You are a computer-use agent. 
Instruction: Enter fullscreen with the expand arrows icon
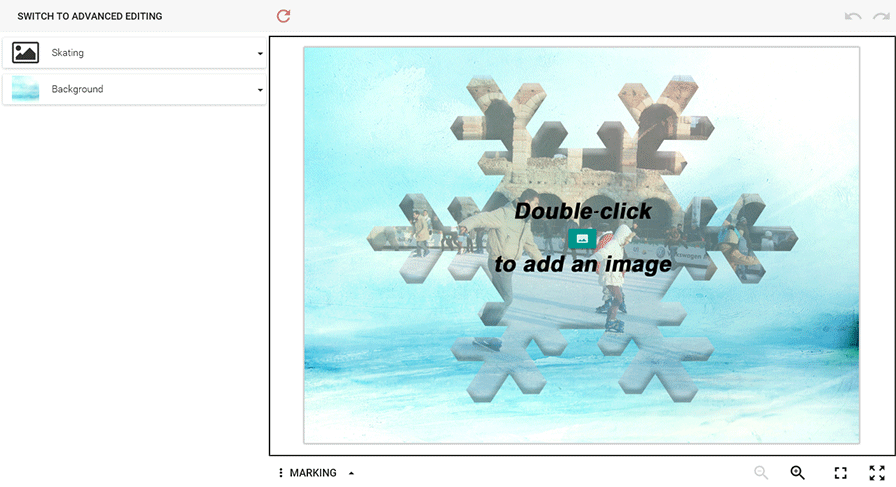click(876, 473)
